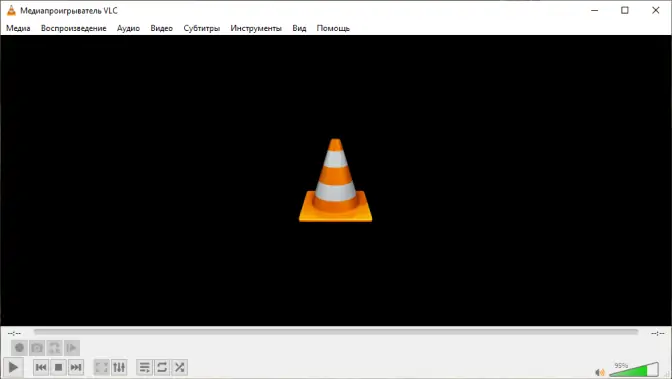Mute audio via the speaker icon
Viewport: 672px width, 379px height.
click(x=600, y=372)
